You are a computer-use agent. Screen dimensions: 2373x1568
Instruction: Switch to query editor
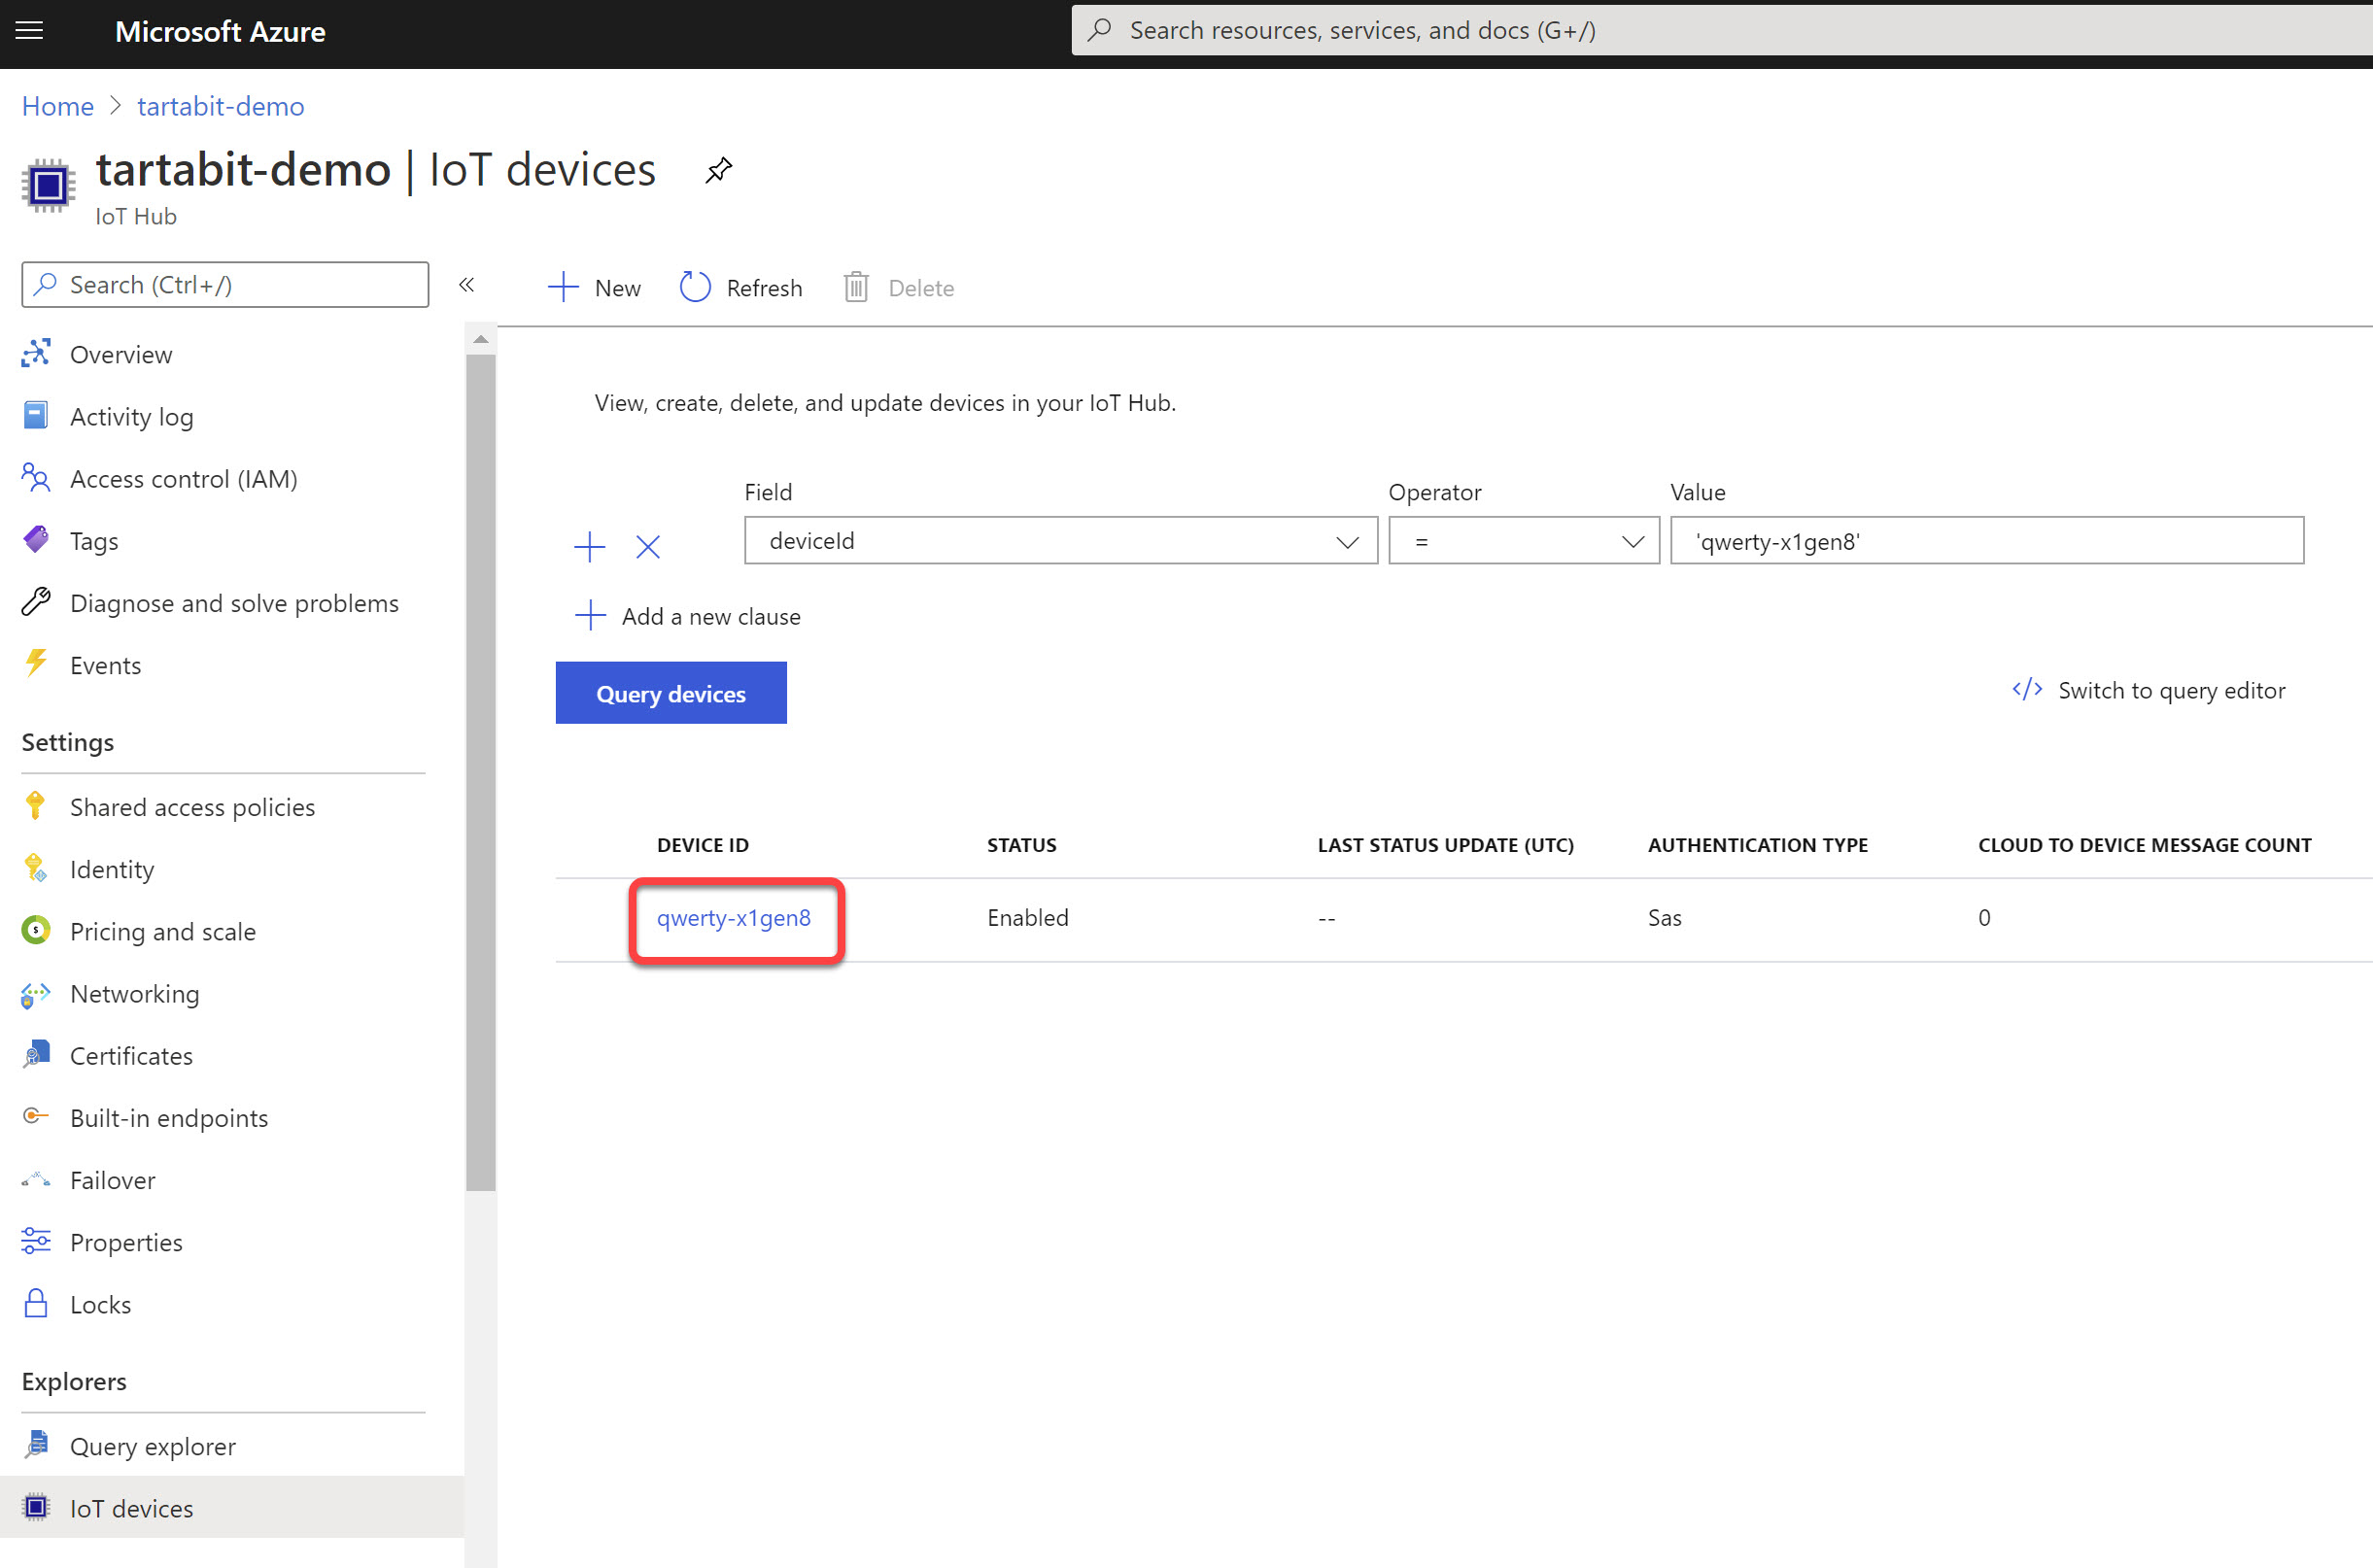click(2148, 690)
